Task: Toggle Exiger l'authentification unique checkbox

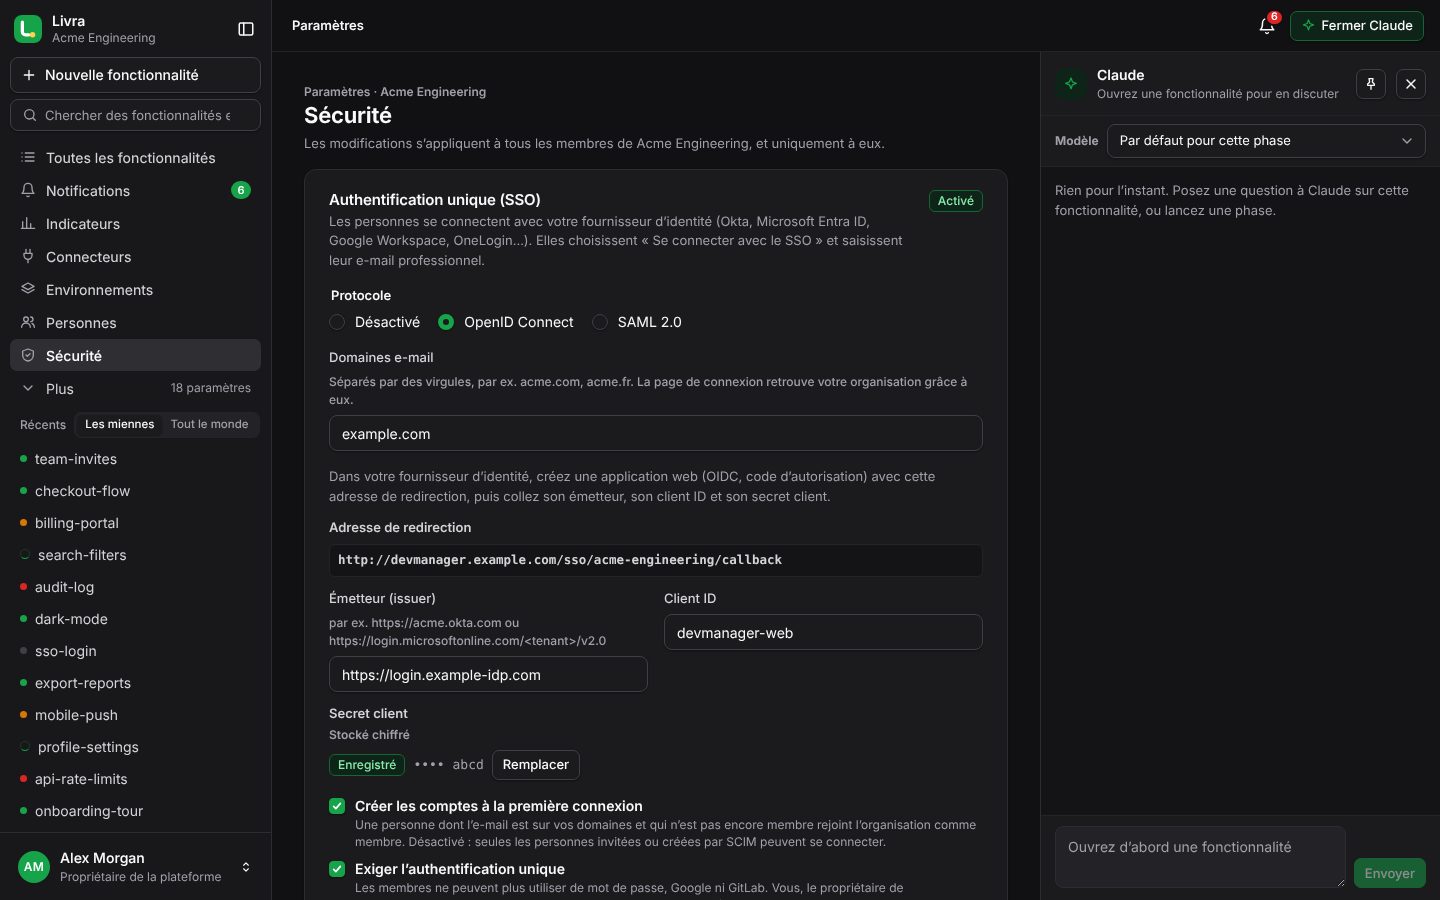Action: coord(337,869)
